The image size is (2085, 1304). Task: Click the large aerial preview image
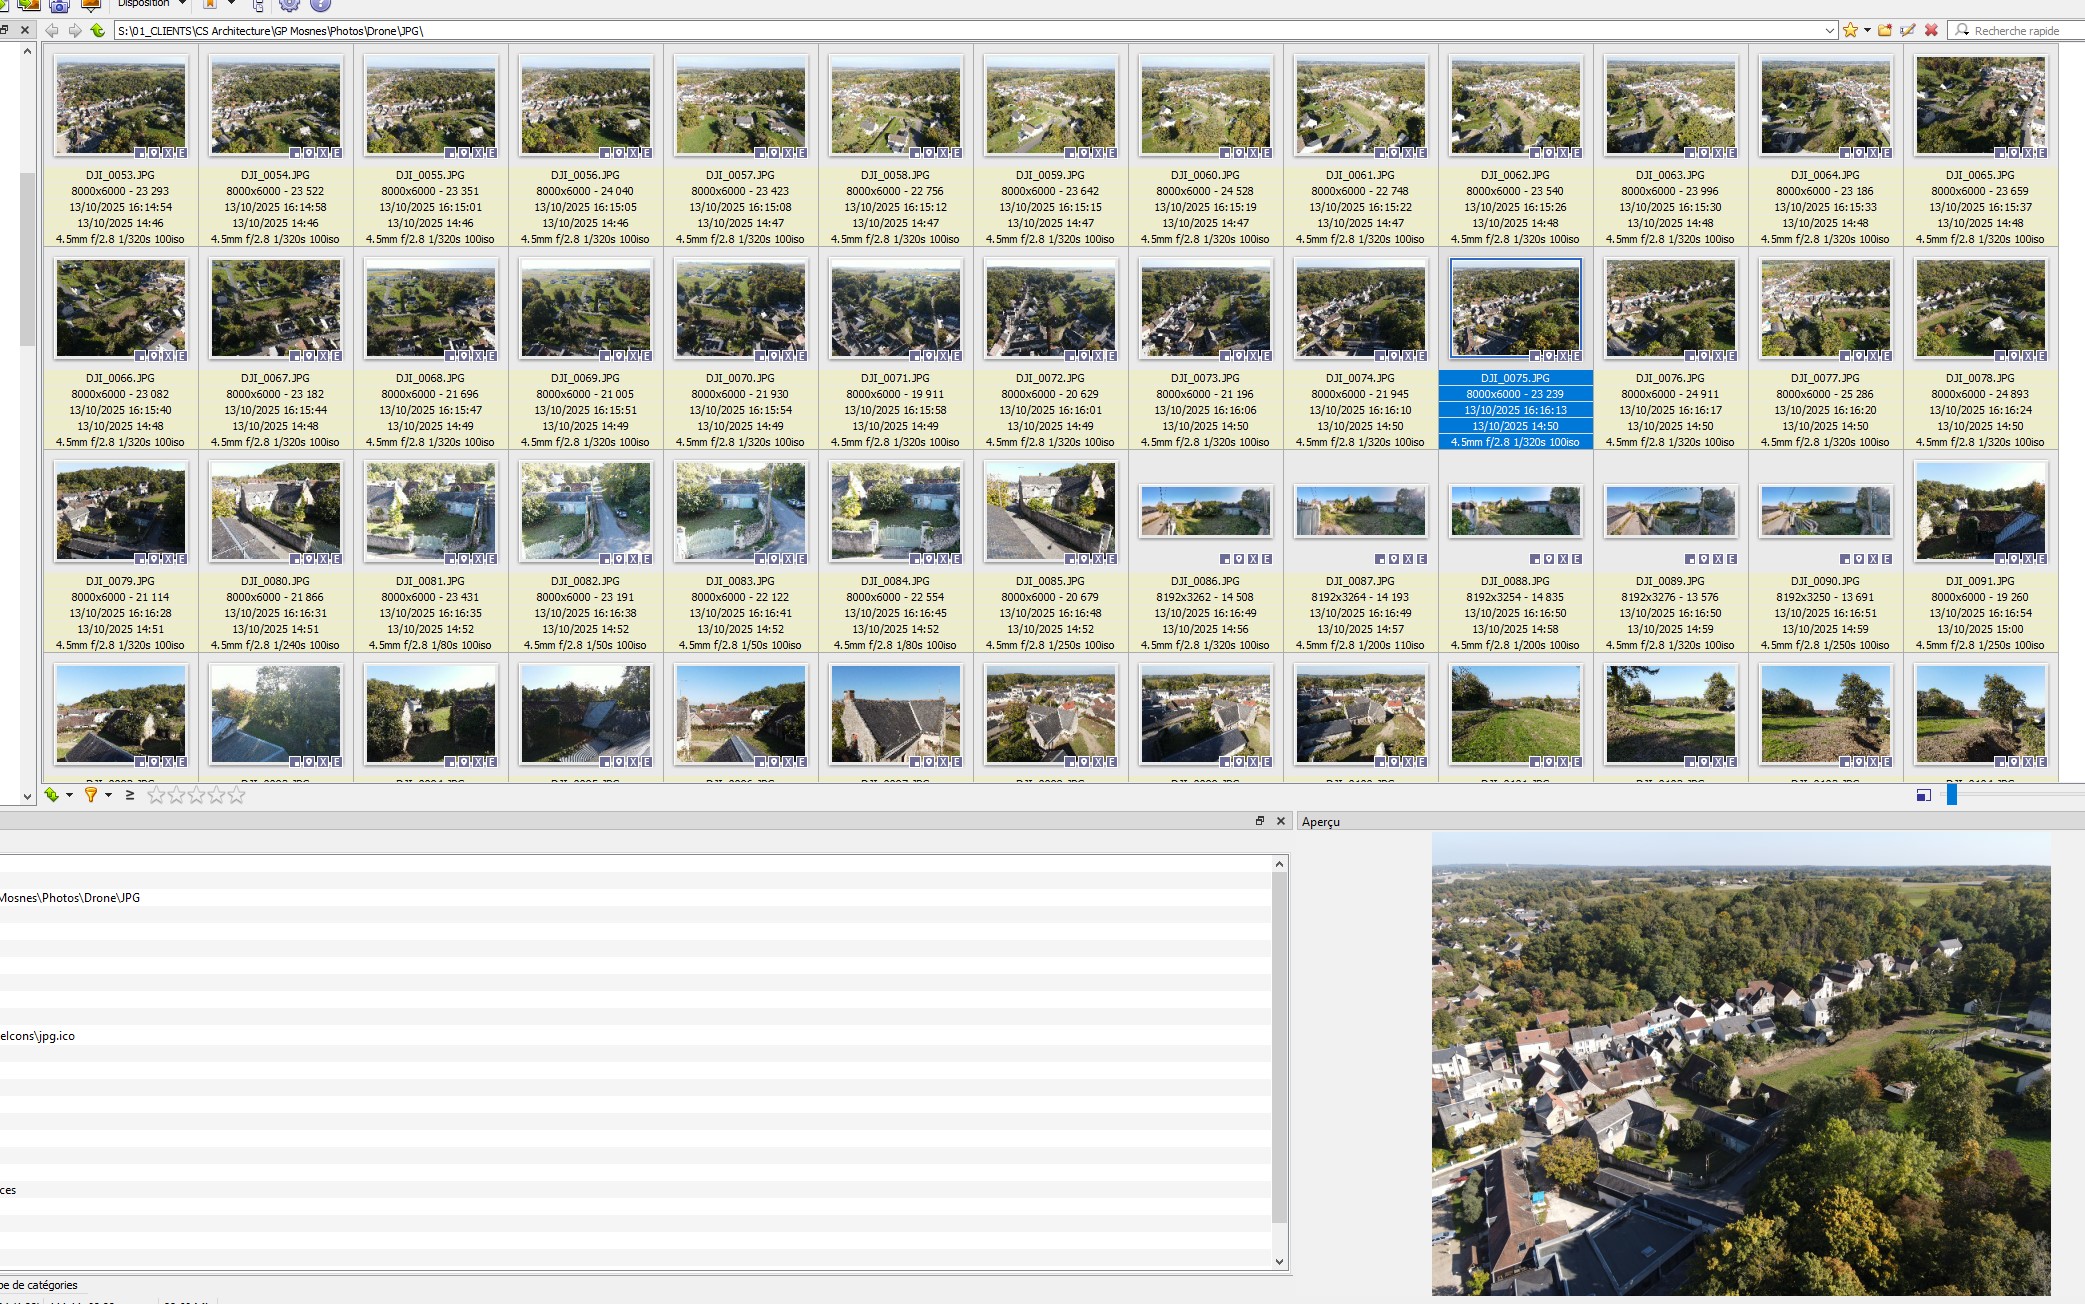[x=1741, y=1064]
